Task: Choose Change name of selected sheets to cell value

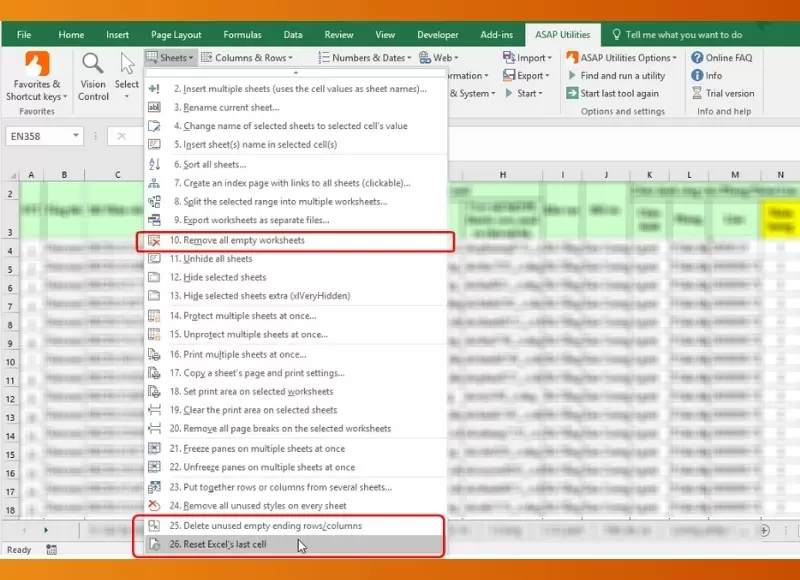Action: click(295, 125)
